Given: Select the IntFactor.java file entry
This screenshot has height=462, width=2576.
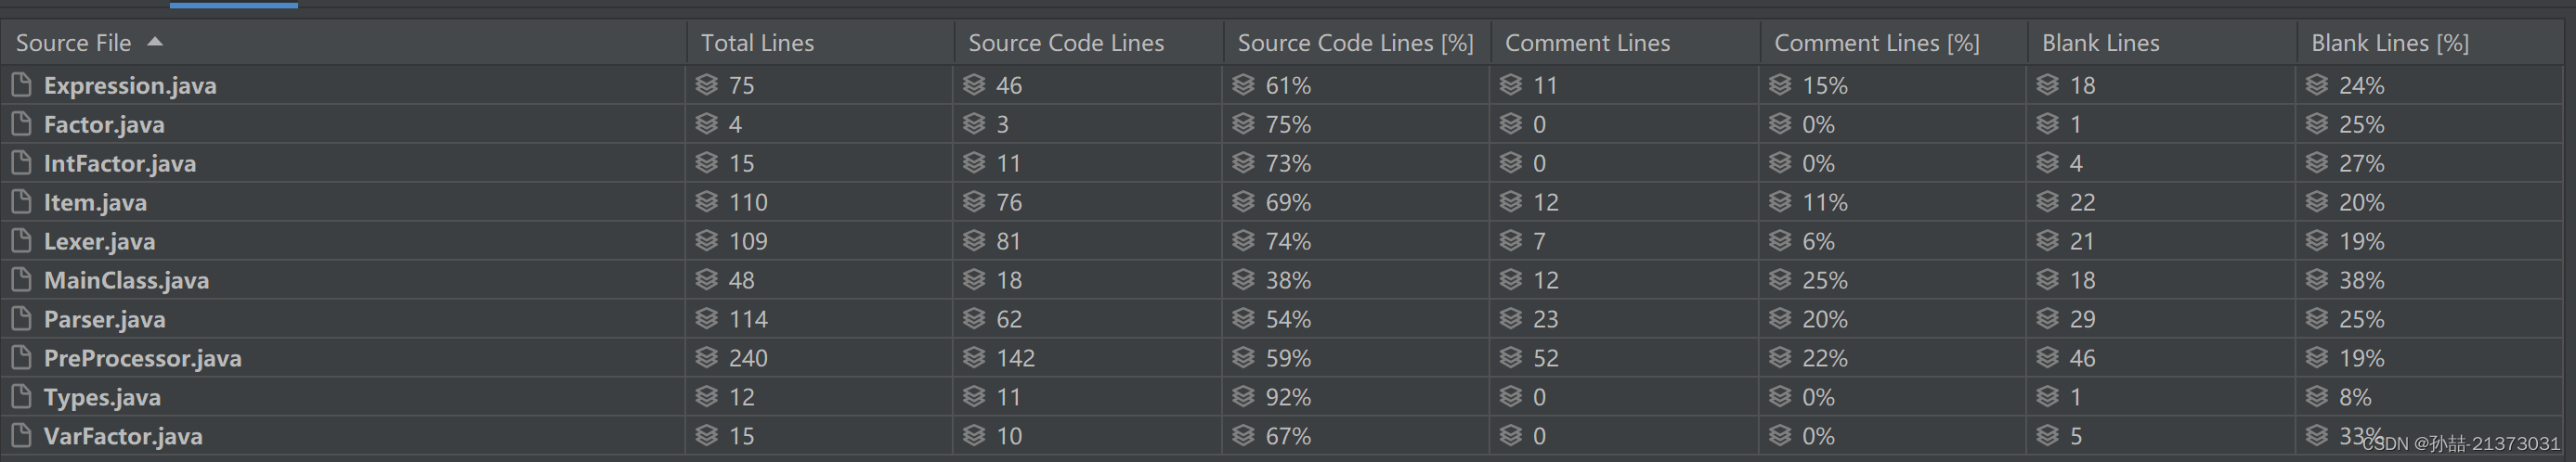Looking at the screenshot, I should pyautogui.click(x=120, y=163).
